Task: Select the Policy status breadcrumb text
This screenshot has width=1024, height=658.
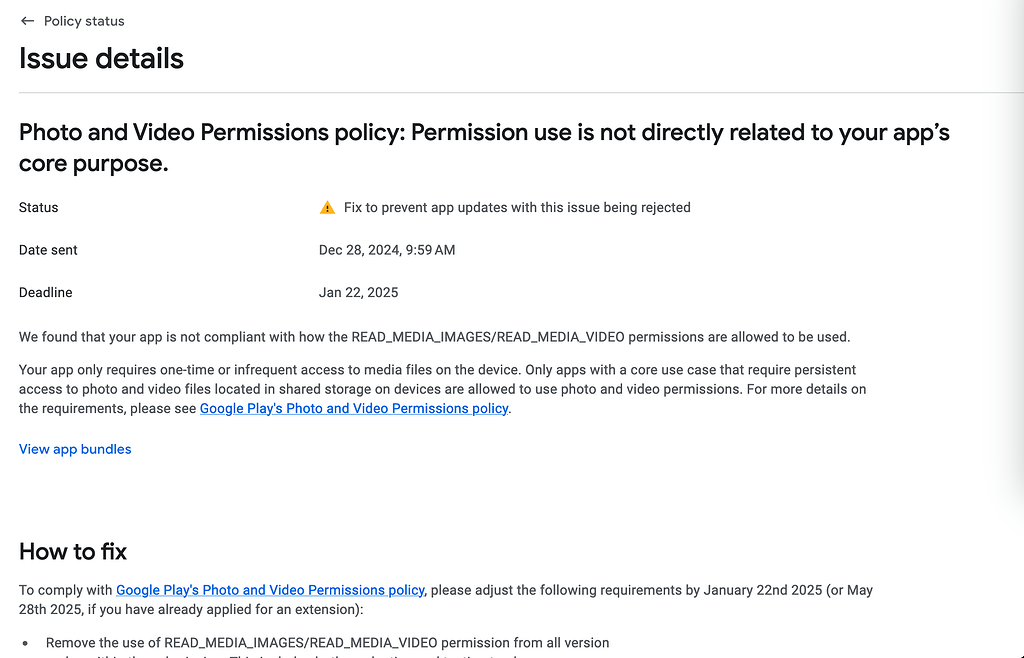Action: click(x=83, y=20)
